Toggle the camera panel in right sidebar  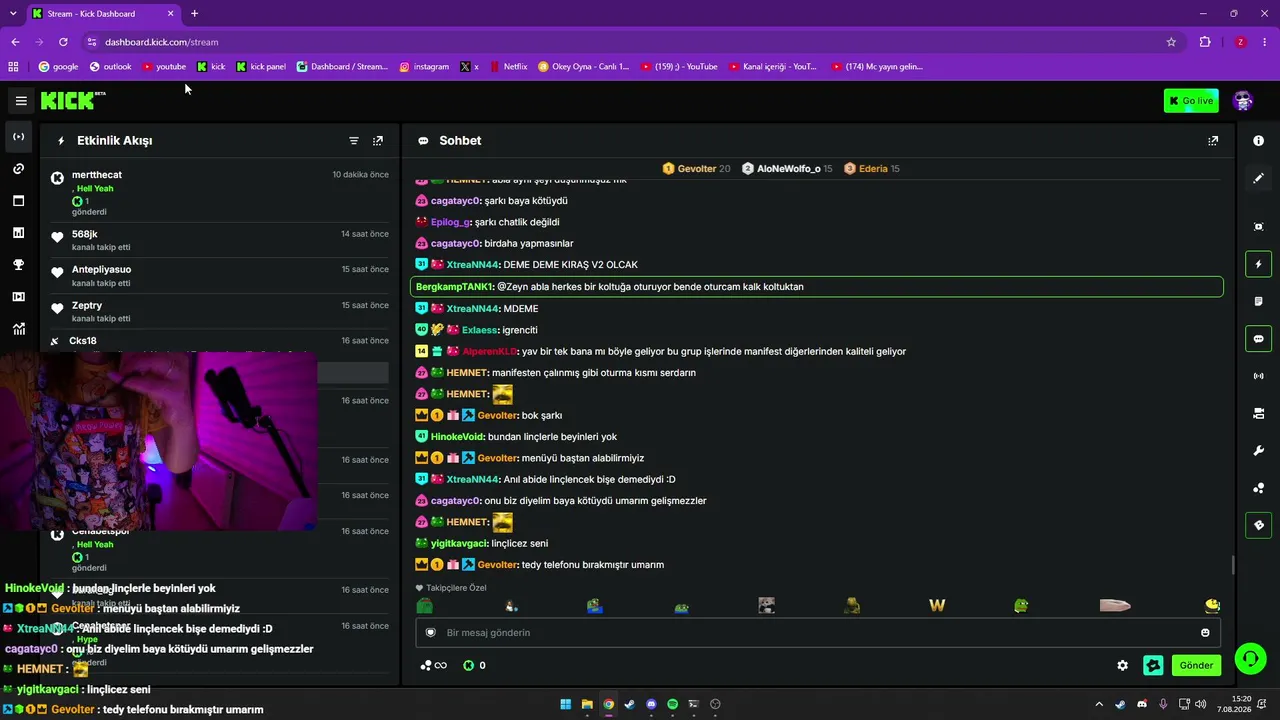point(1258,413)
